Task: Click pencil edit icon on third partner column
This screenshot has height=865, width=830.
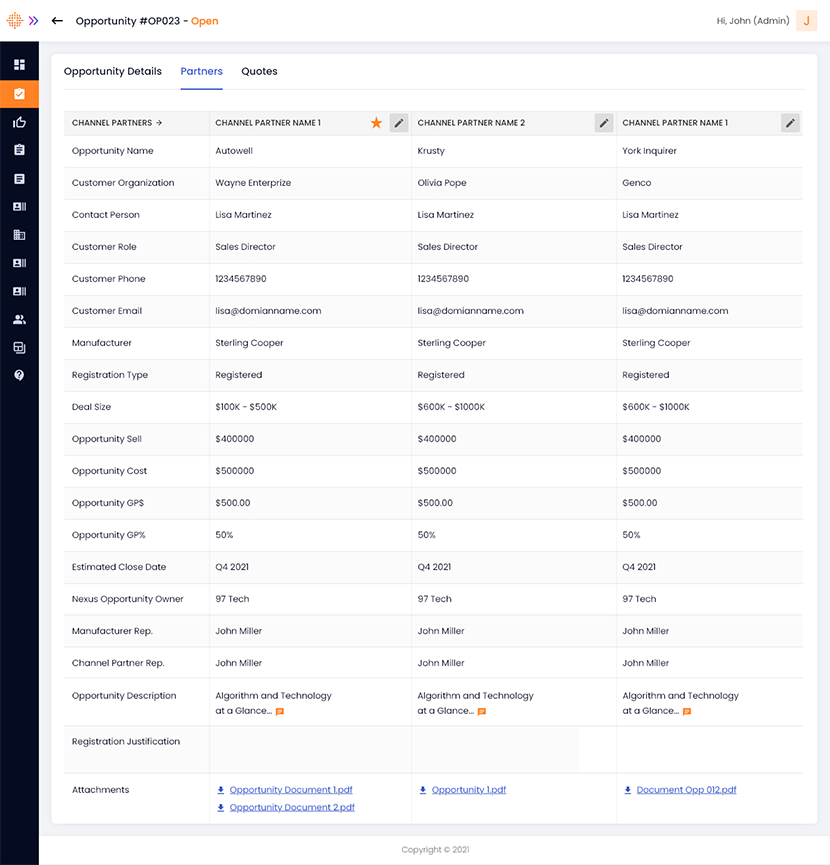Action: click(790, 123)
